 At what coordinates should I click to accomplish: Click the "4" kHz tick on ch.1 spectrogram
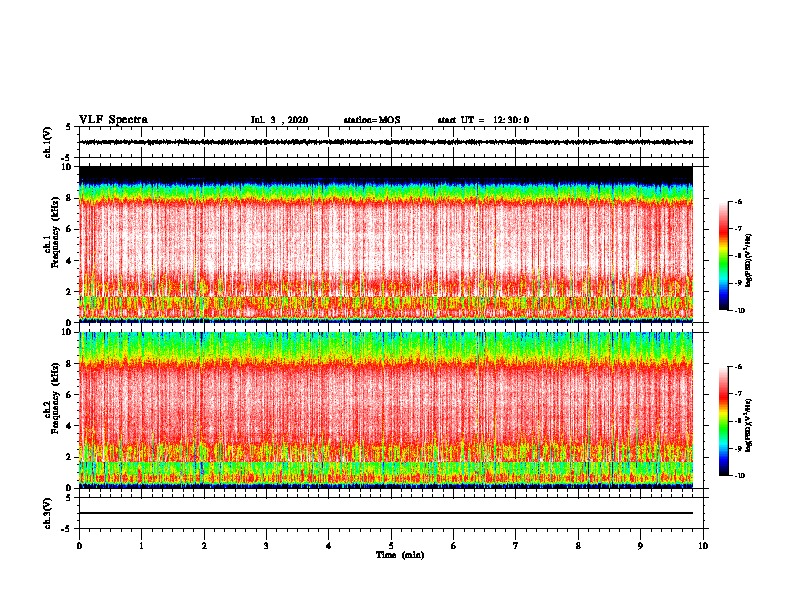[x=69, y=261]
